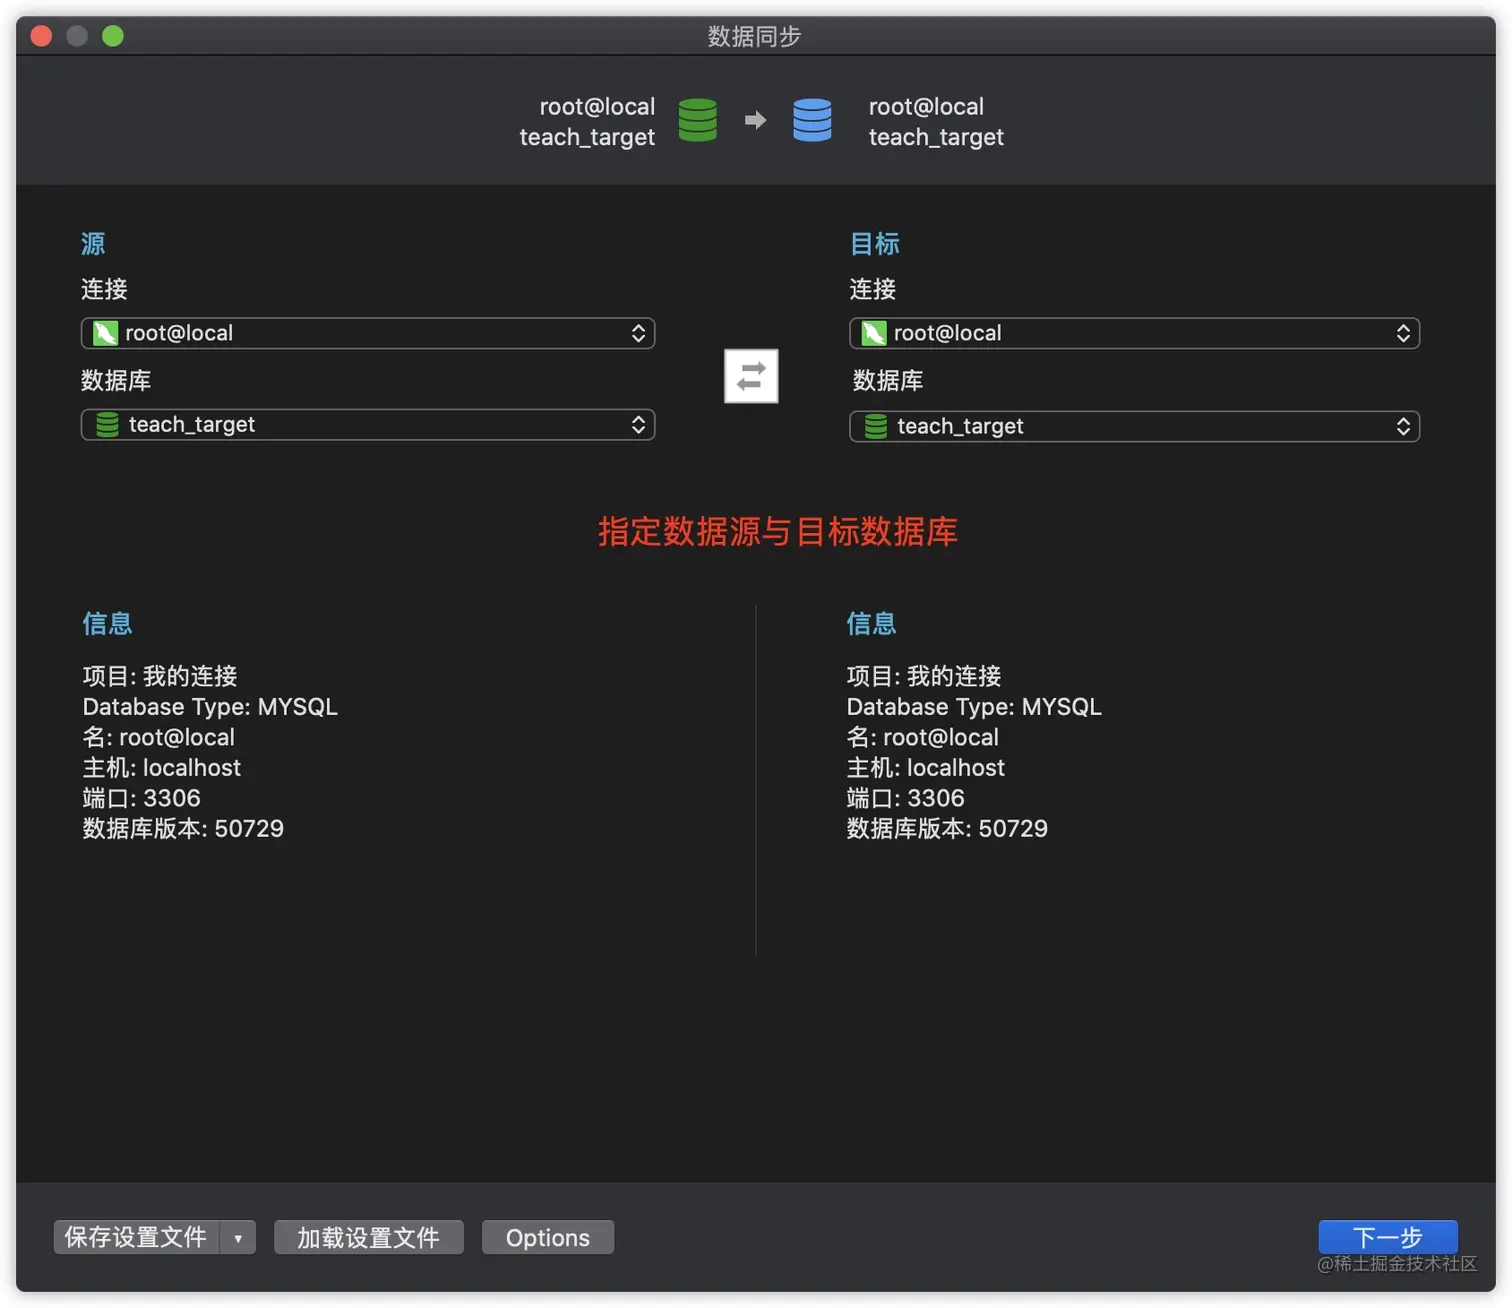1512x1308 pixels.
Task: Click the green zoom window button
Action: point(113,36)
